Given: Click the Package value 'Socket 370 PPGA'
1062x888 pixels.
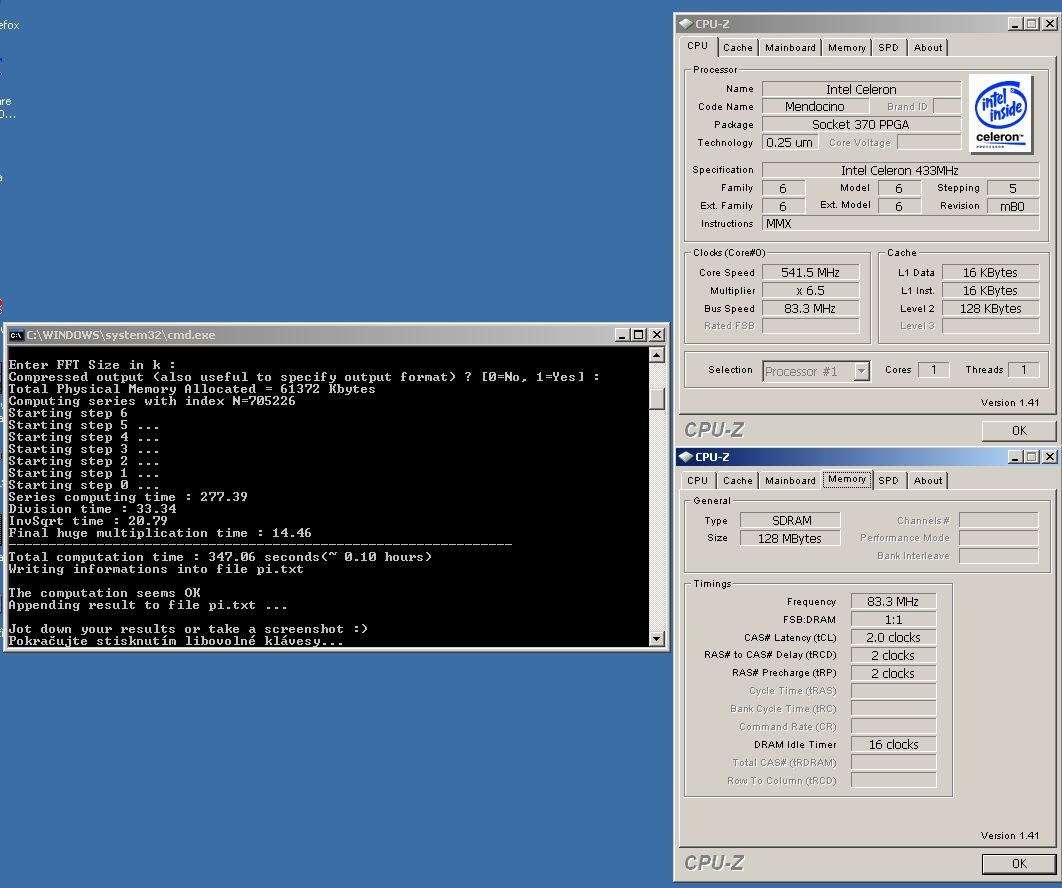Looking at the screenshot, I should pyautogui.click(x=861, y=125).
